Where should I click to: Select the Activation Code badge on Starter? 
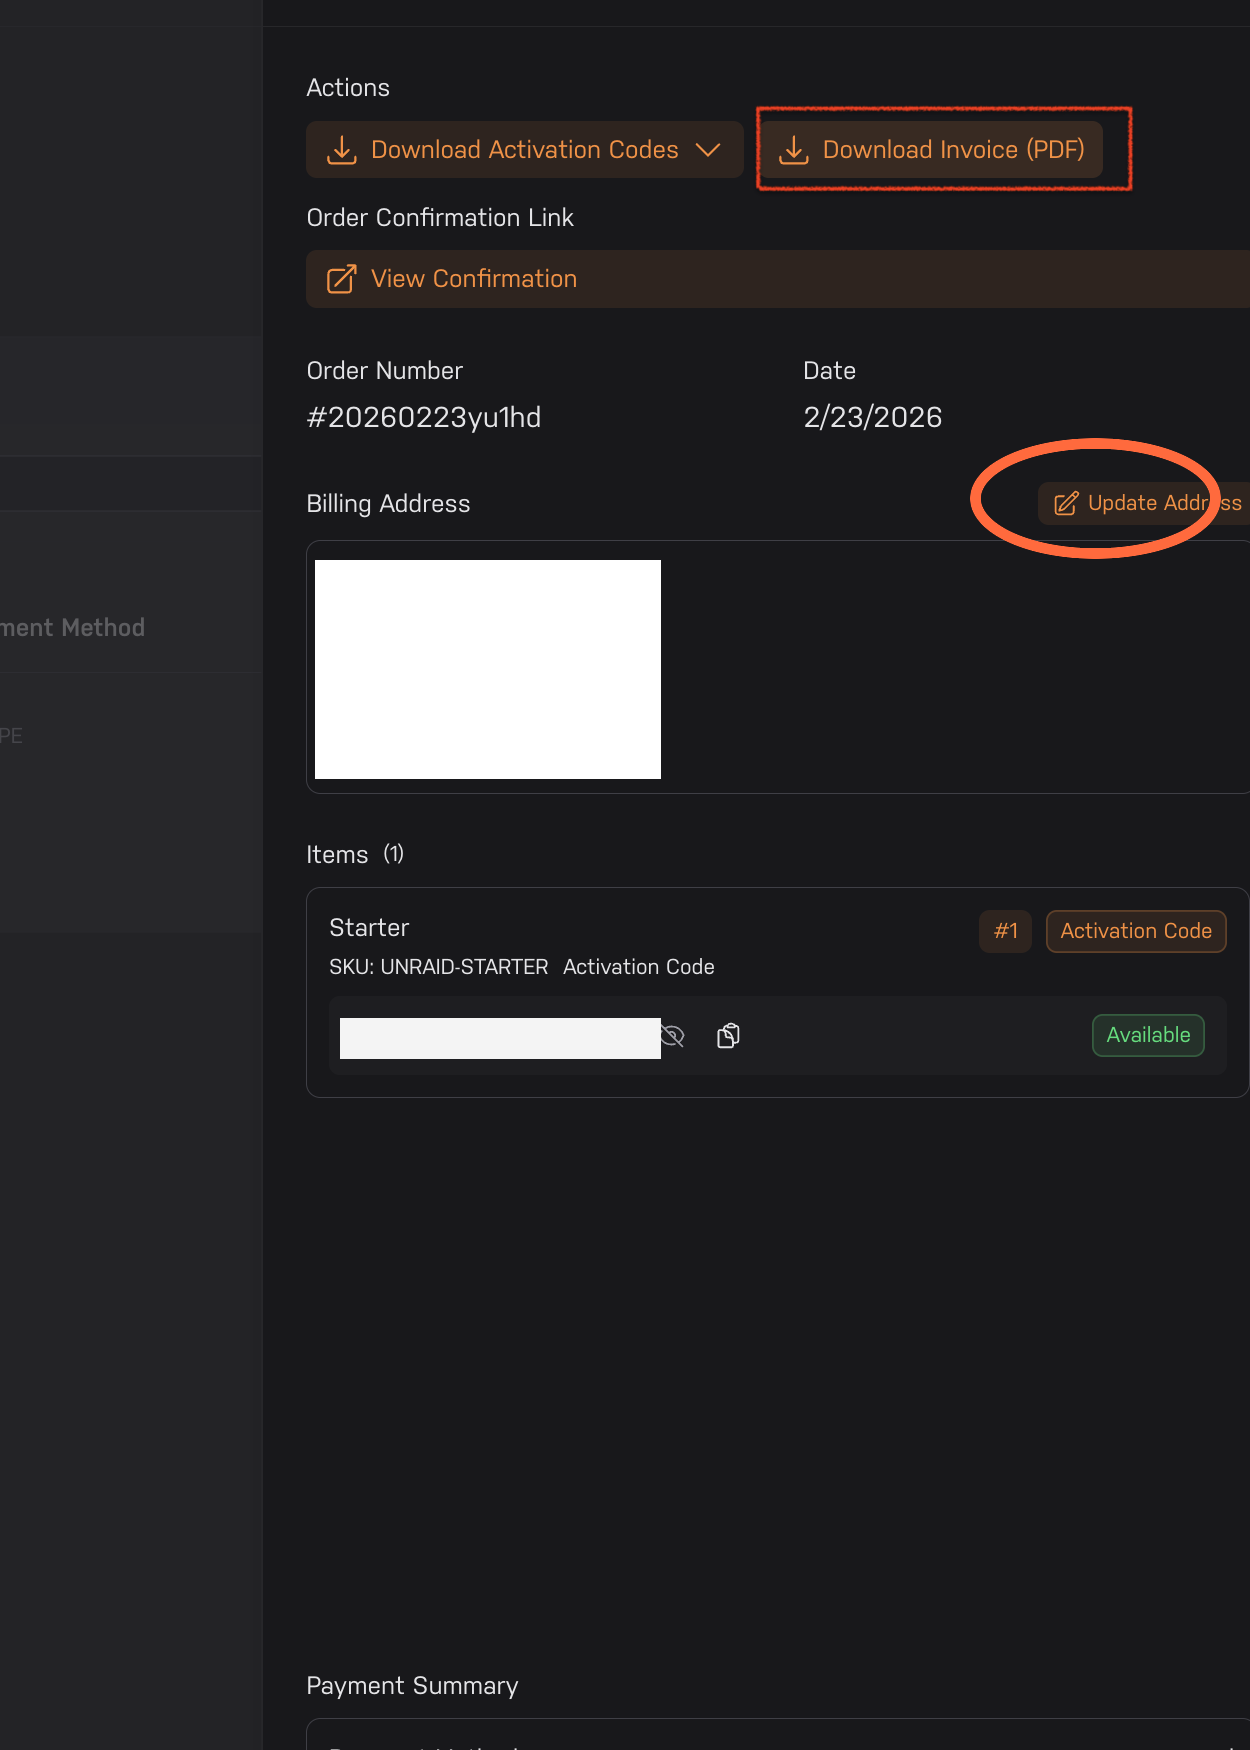1136,931
